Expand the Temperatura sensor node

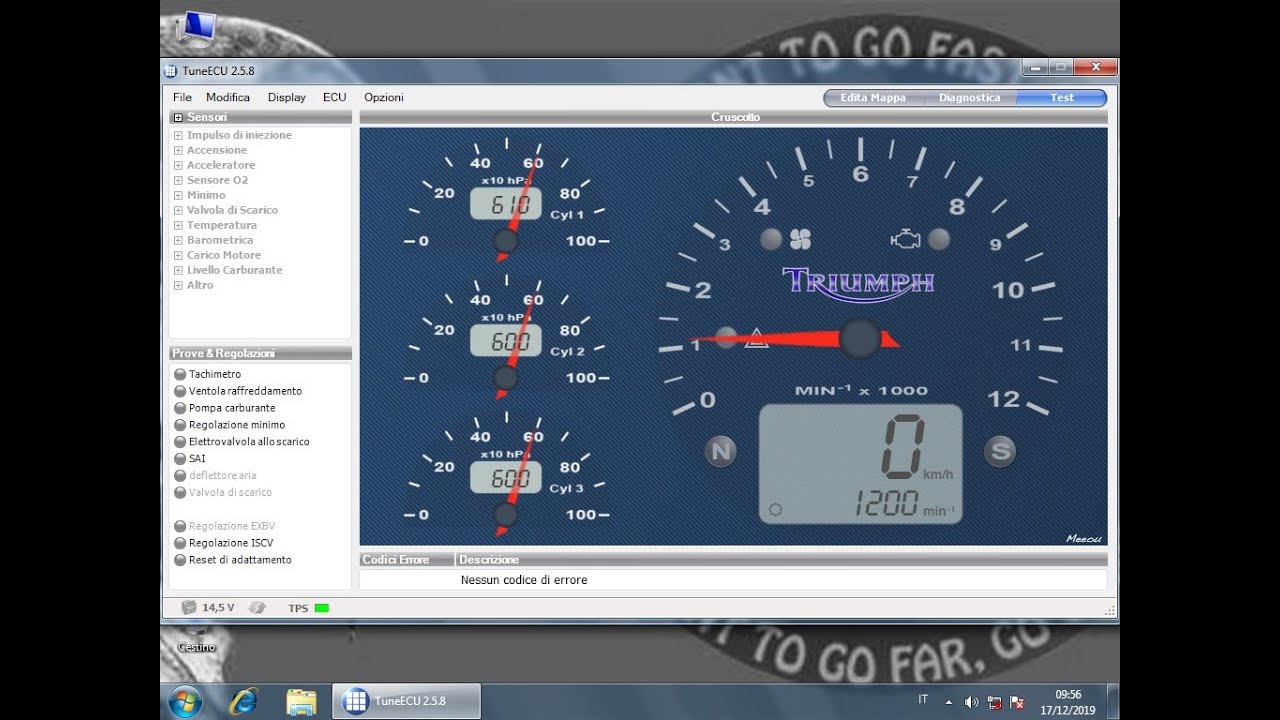(x=178, y=225)
